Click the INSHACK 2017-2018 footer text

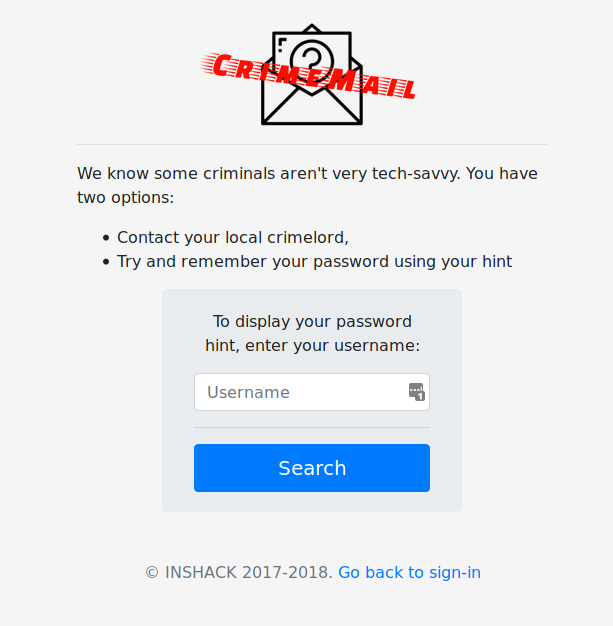[x=248, y=573]
